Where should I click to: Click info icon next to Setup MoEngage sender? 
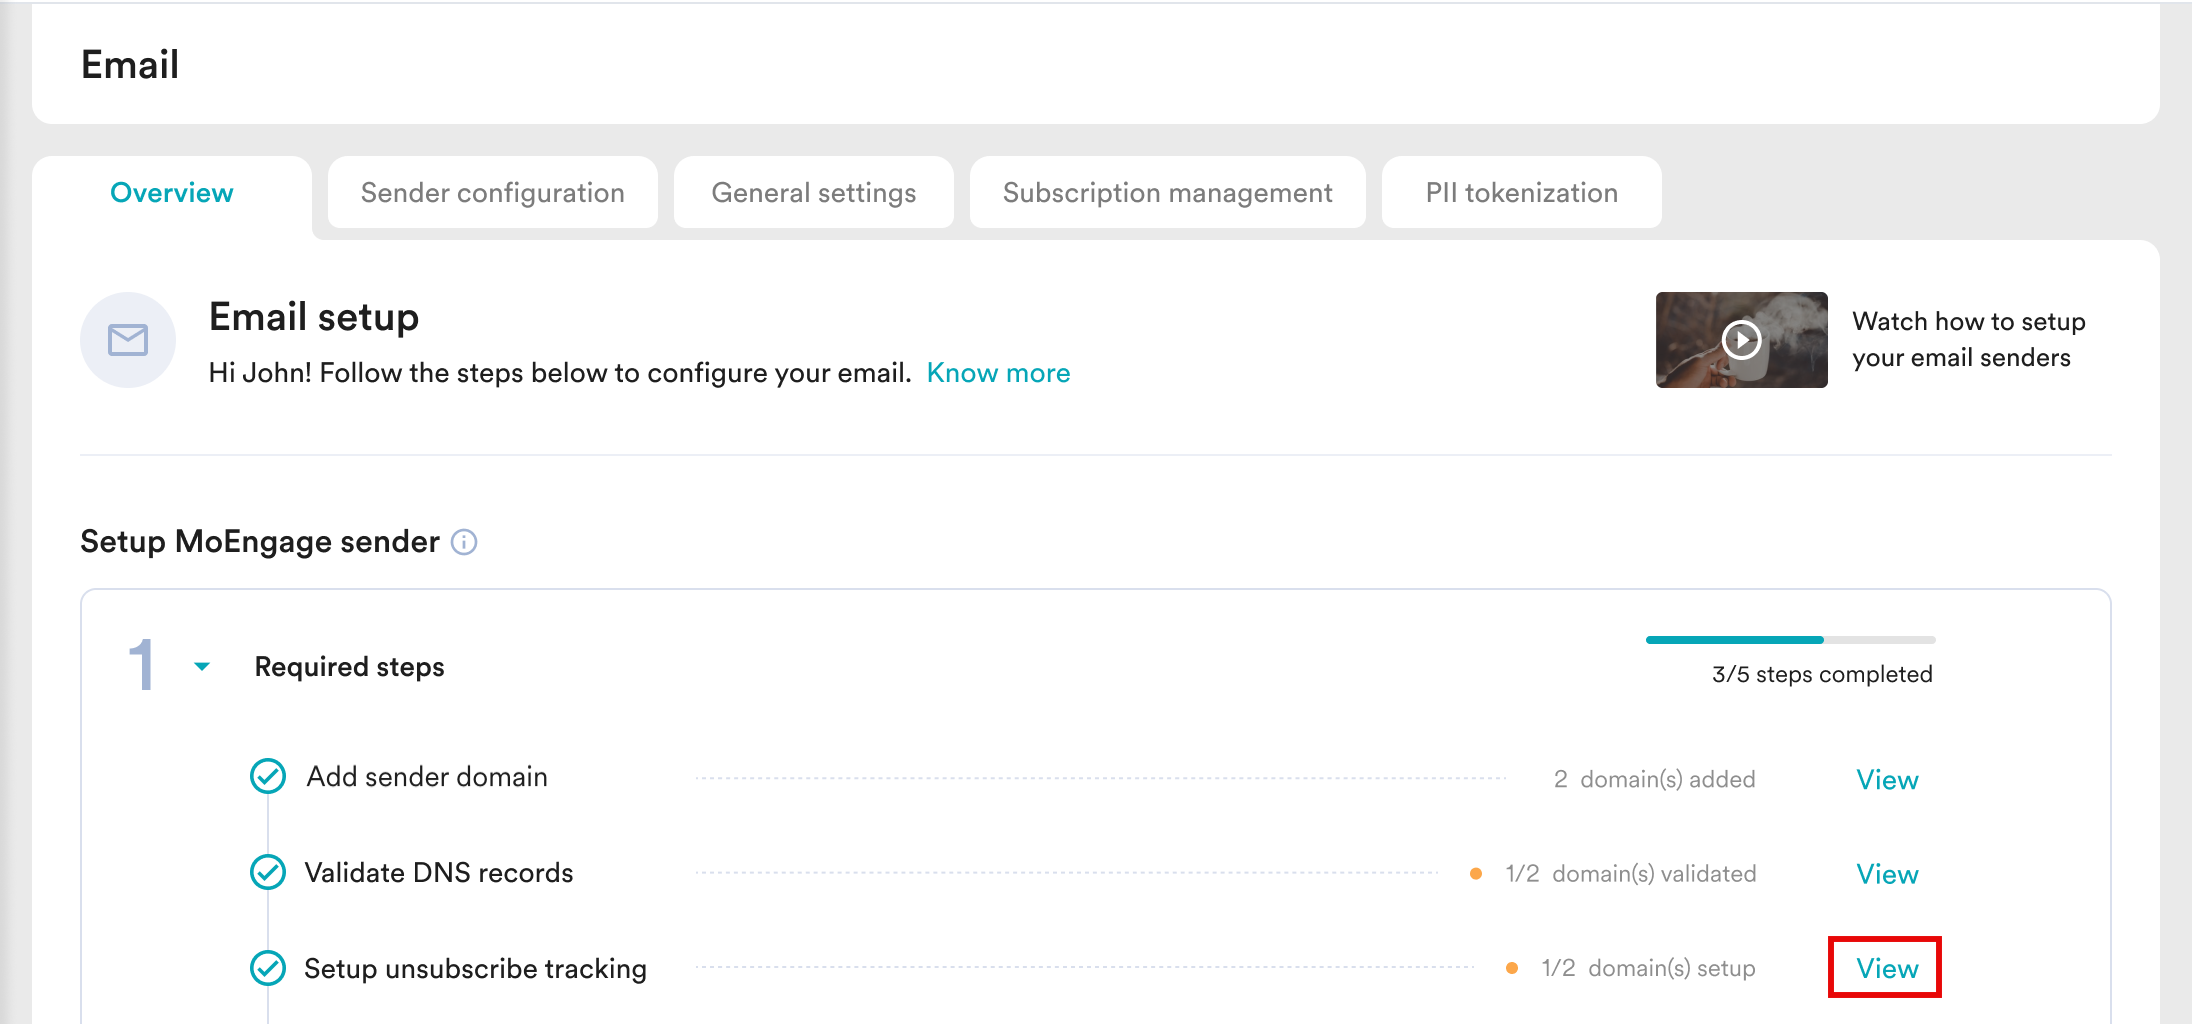pos(464,542)
